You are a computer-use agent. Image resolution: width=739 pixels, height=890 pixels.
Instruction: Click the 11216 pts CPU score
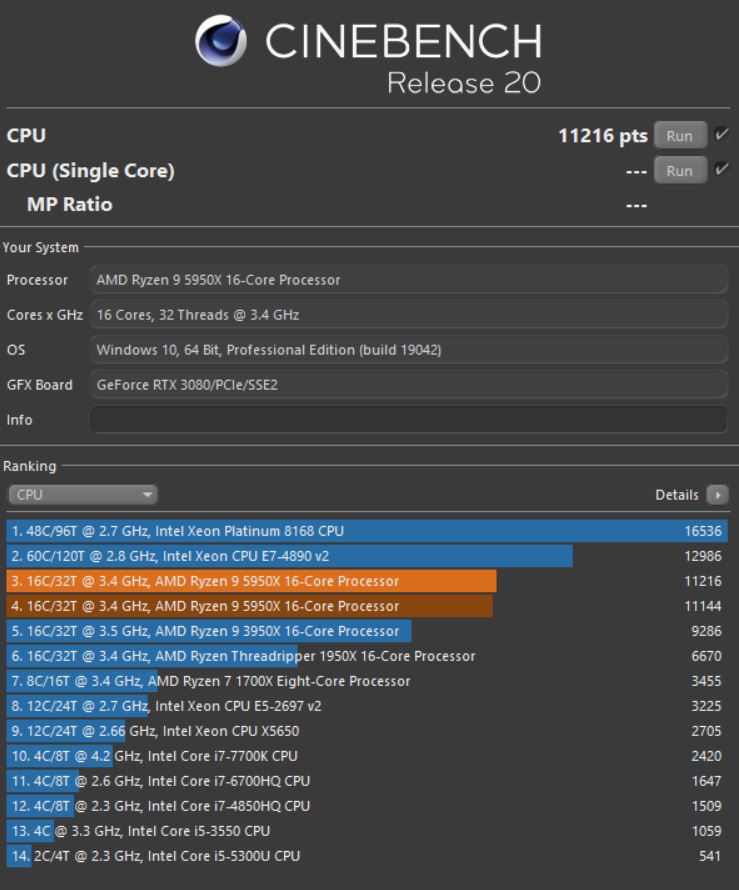(x=603, y=136)
